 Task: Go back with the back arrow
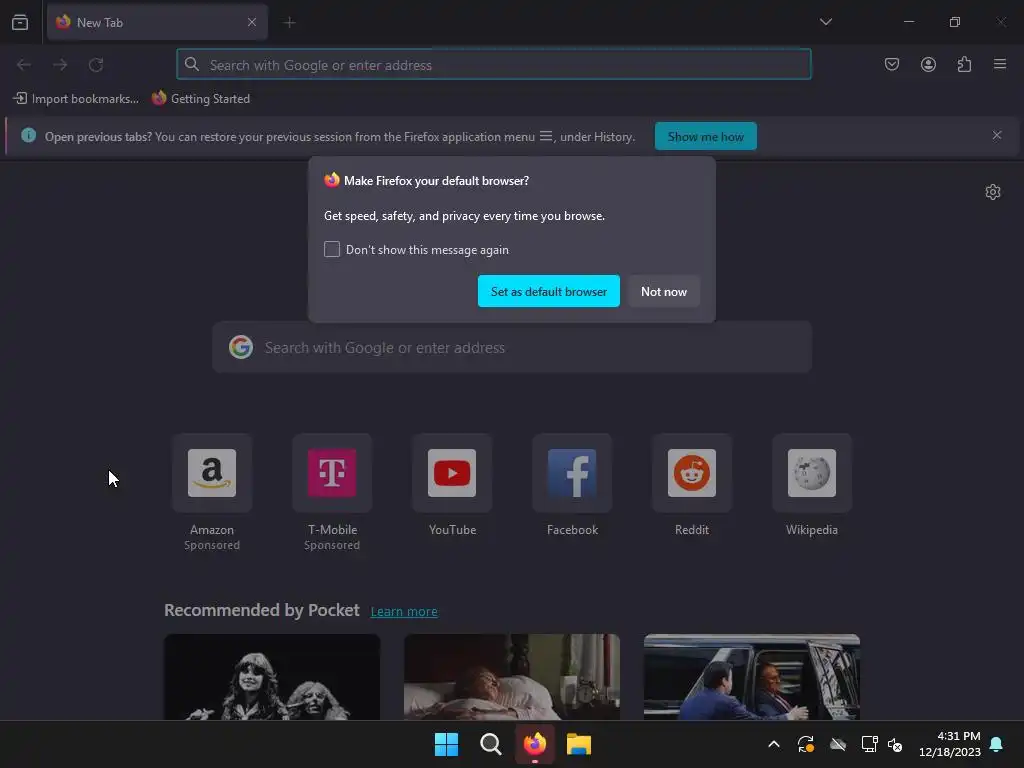pos(24,65)
